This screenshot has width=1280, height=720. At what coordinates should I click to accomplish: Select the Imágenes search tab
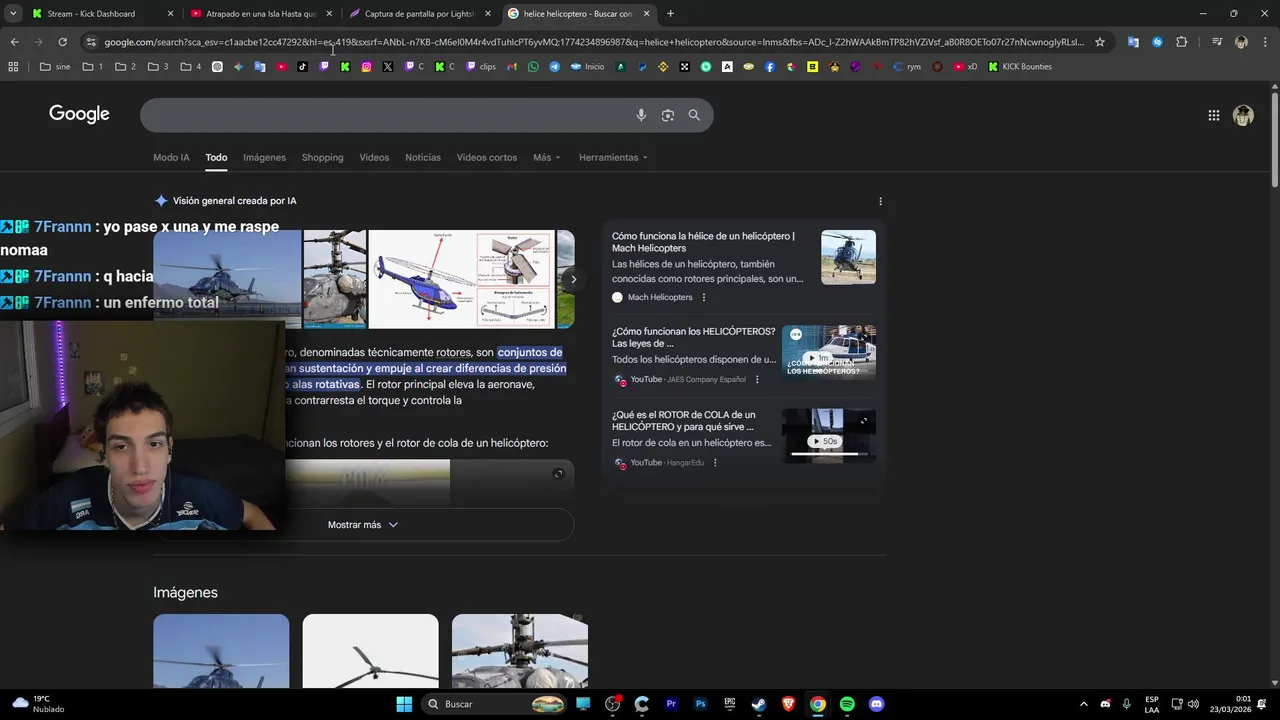[x=264, y=157]
